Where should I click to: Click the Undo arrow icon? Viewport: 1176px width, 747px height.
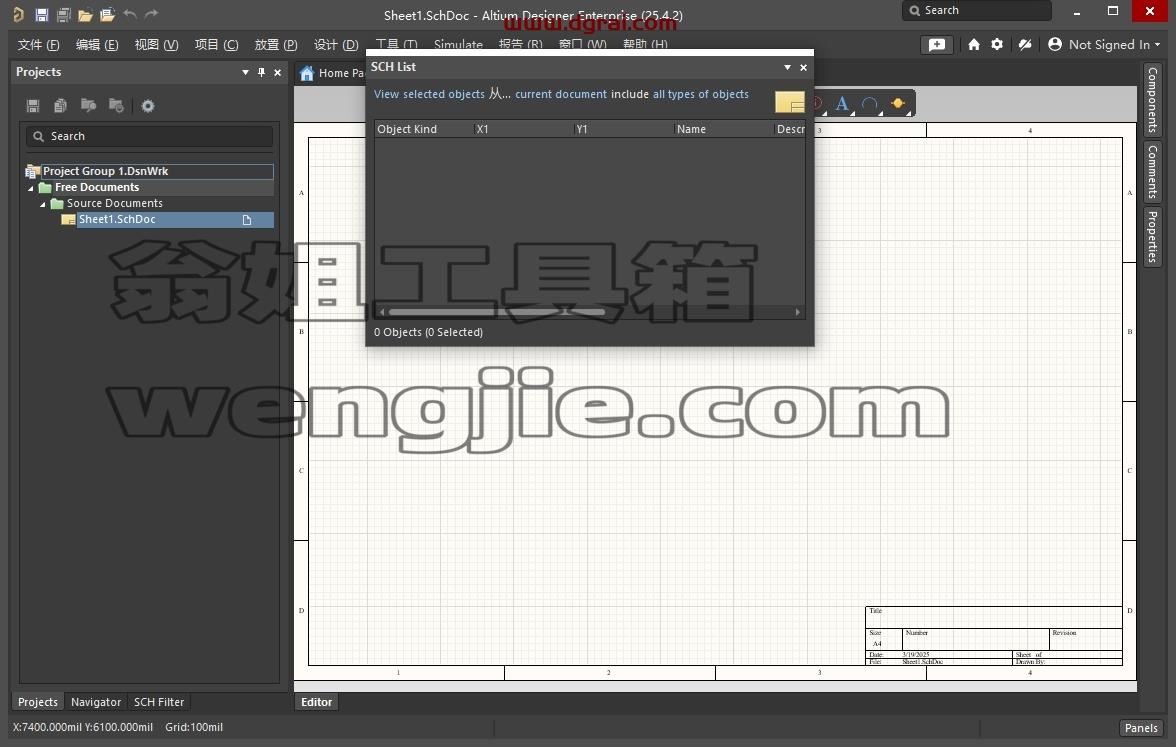130,14
